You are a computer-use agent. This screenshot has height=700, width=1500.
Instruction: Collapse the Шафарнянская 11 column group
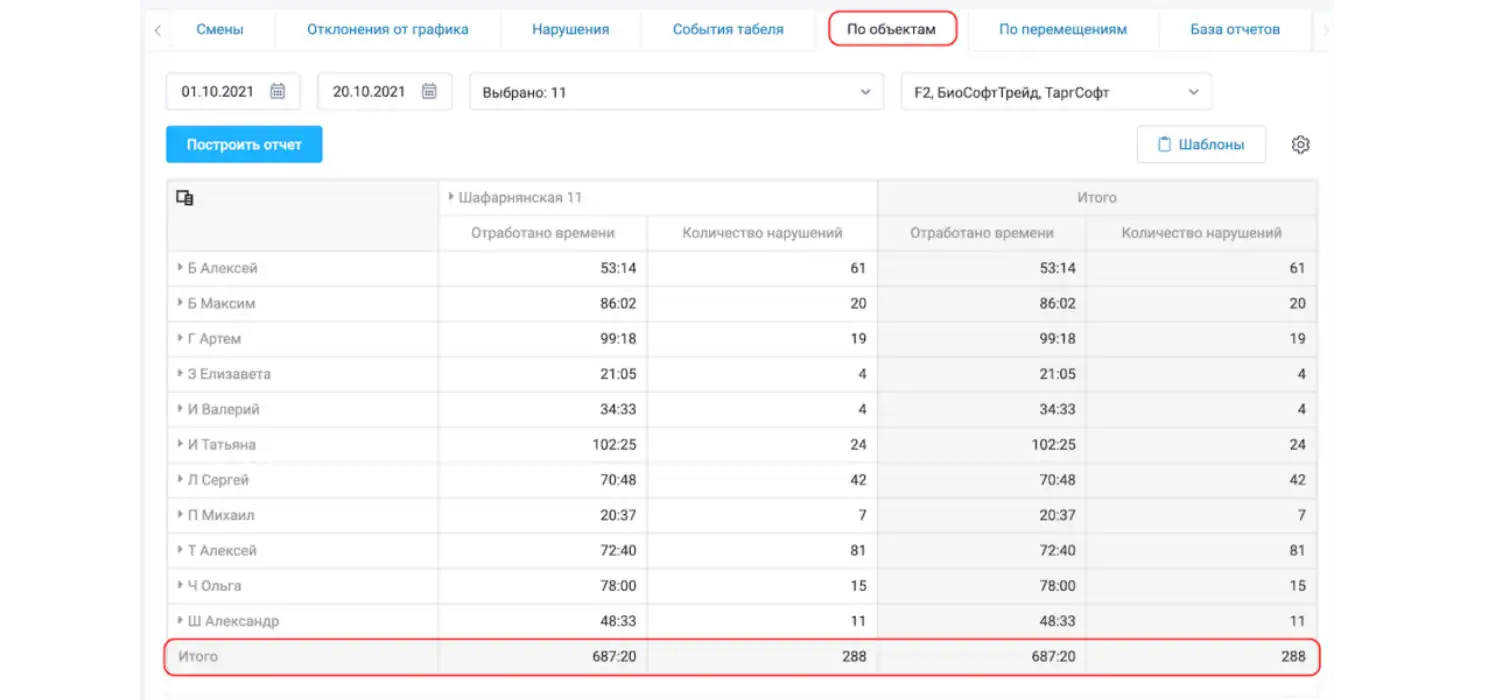pos(450,197)
